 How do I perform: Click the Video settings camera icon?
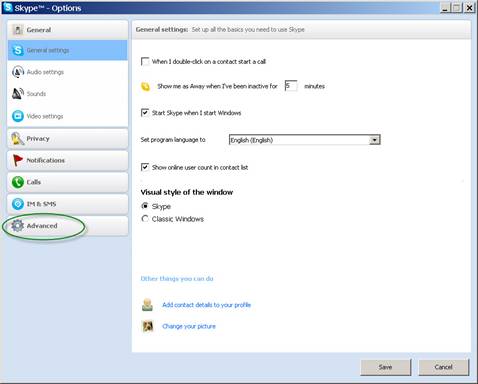pos(18,116)
